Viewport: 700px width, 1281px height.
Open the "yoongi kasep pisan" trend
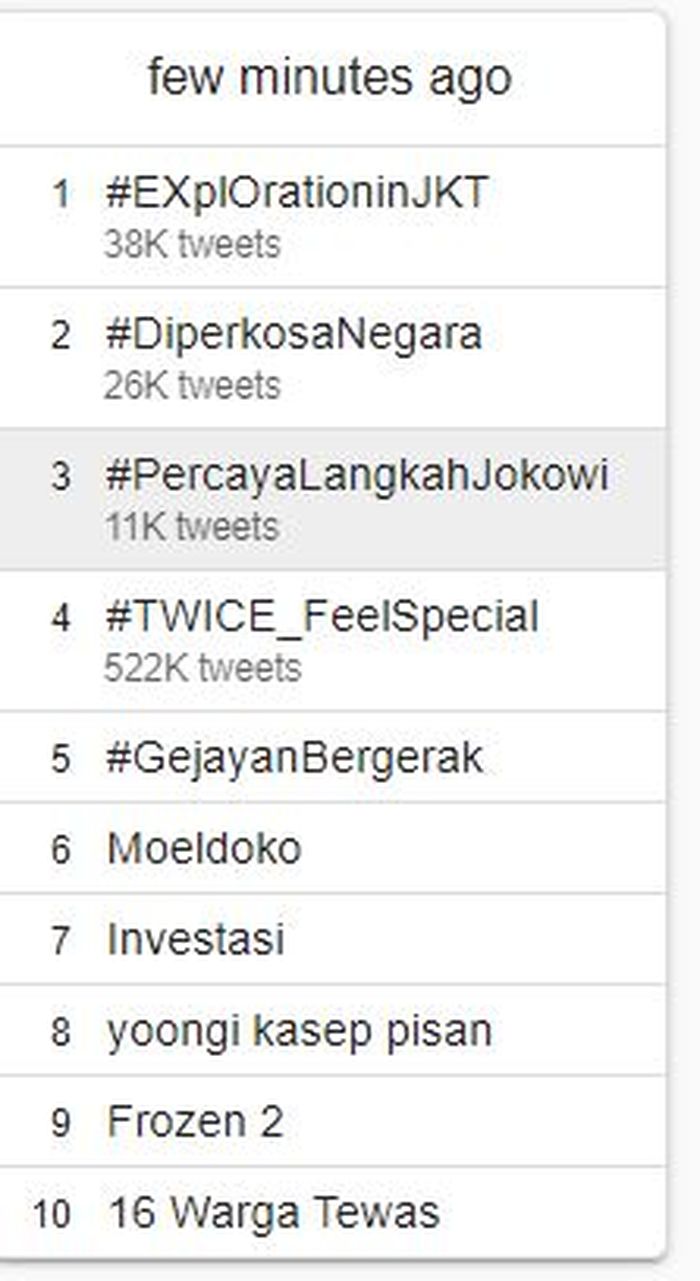(299, 1031)
